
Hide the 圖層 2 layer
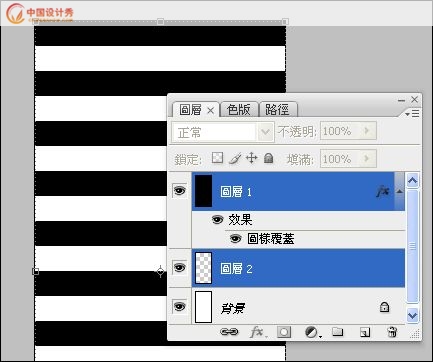pyautogui.click(x=179, y=268)
